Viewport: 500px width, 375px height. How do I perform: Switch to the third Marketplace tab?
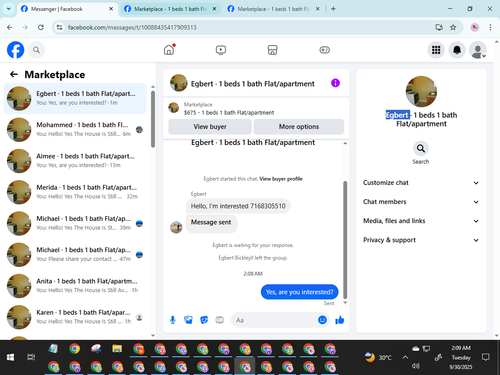(273, 9)
